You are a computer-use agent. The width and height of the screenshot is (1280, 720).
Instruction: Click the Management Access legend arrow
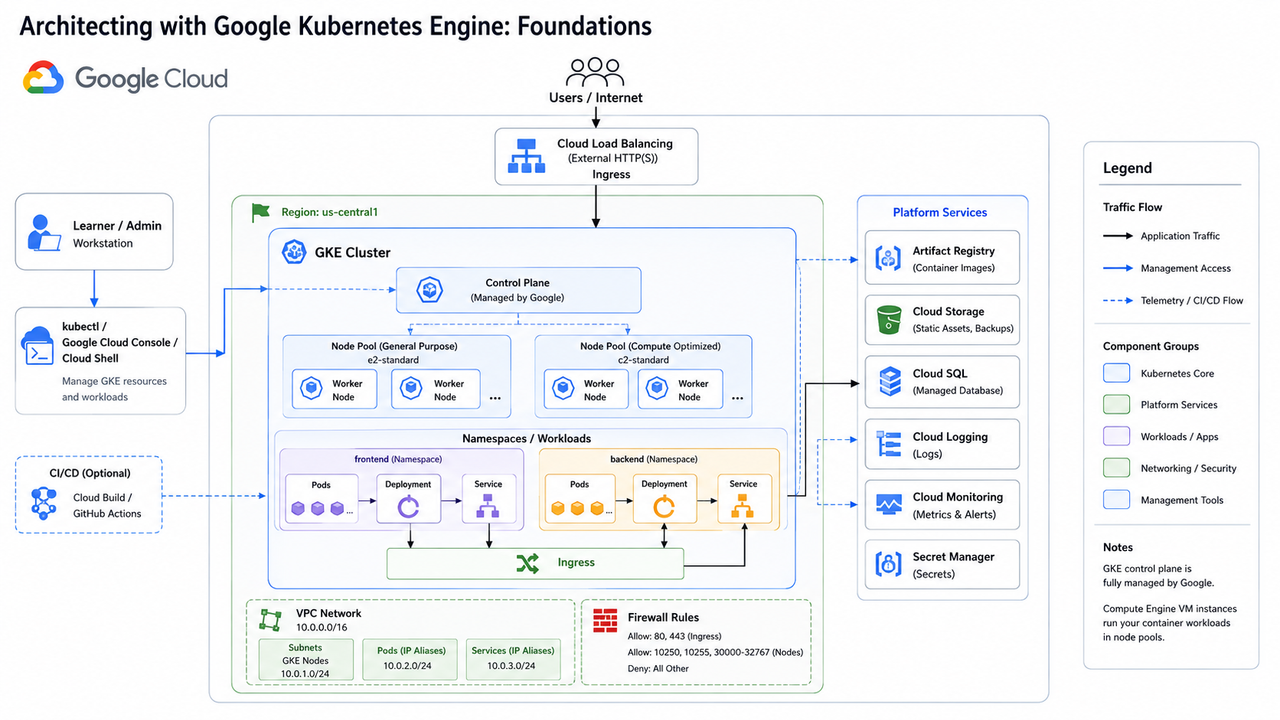pos(1117,268)
